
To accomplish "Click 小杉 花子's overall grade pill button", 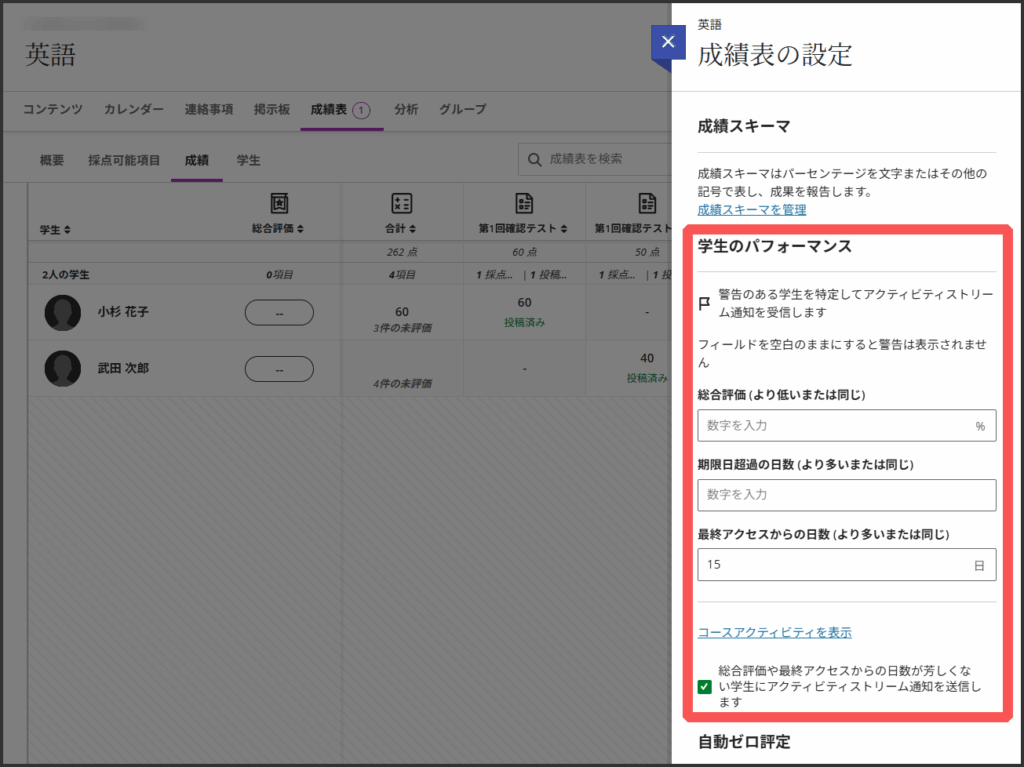I will pyautogui.click(x=279, y=313).
